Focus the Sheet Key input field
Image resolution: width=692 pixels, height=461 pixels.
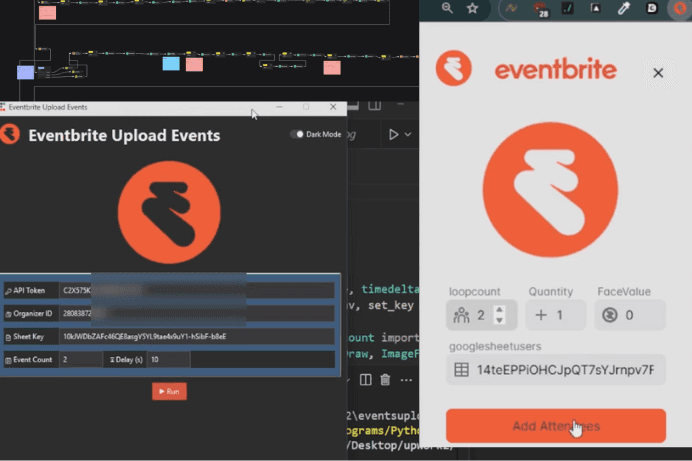(196, 336)
